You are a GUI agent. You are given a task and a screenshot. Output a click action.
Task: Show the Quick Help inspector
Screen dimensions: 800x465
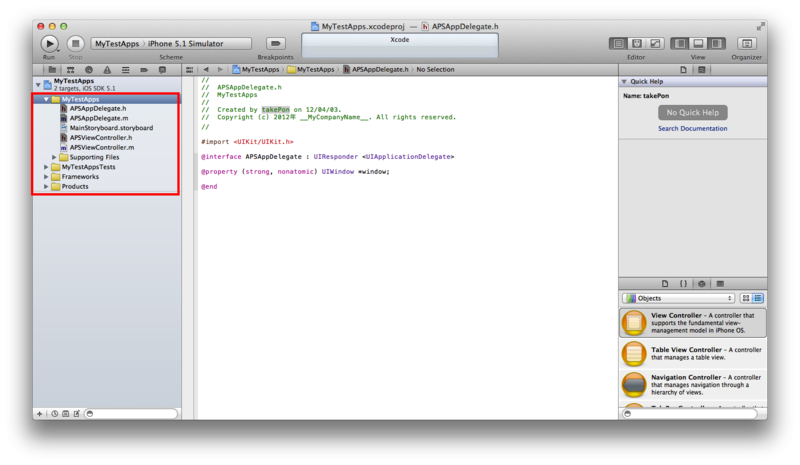coord(702,70)
